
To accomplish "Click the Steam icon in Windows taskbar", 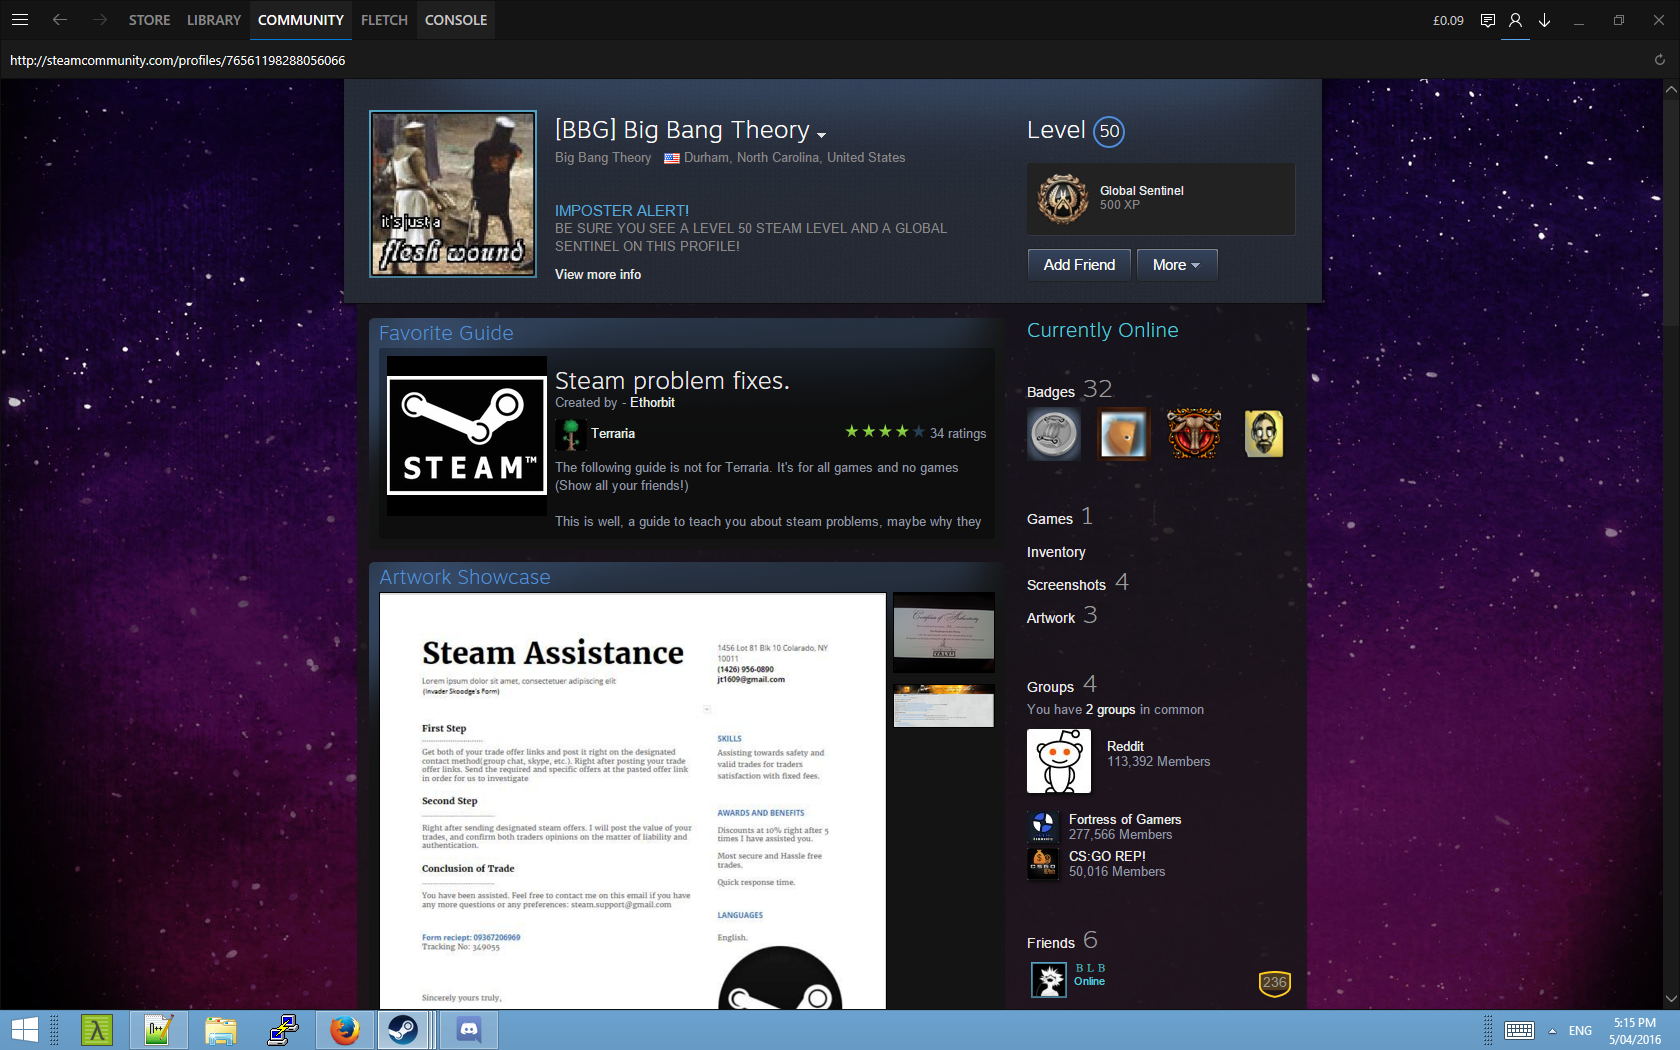I will 403,1029.
